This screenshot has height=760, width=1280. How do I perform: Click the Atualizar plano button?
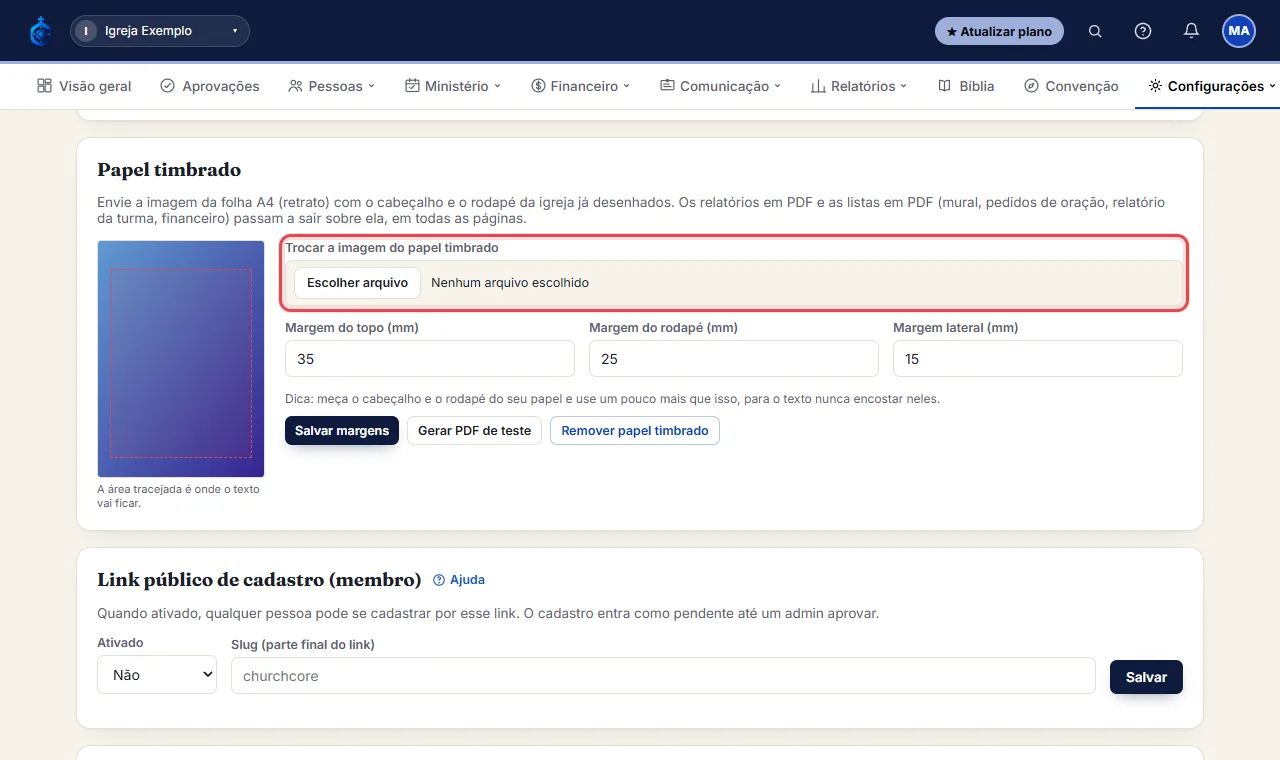[x=999, y=31]
